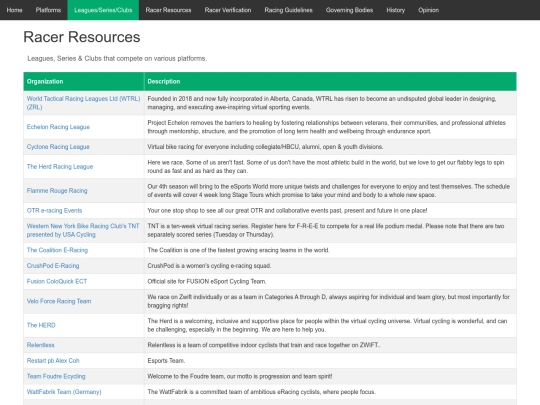Follow The HERD organization link
Viewport: 540px width, 405px height.
(41, 325)
